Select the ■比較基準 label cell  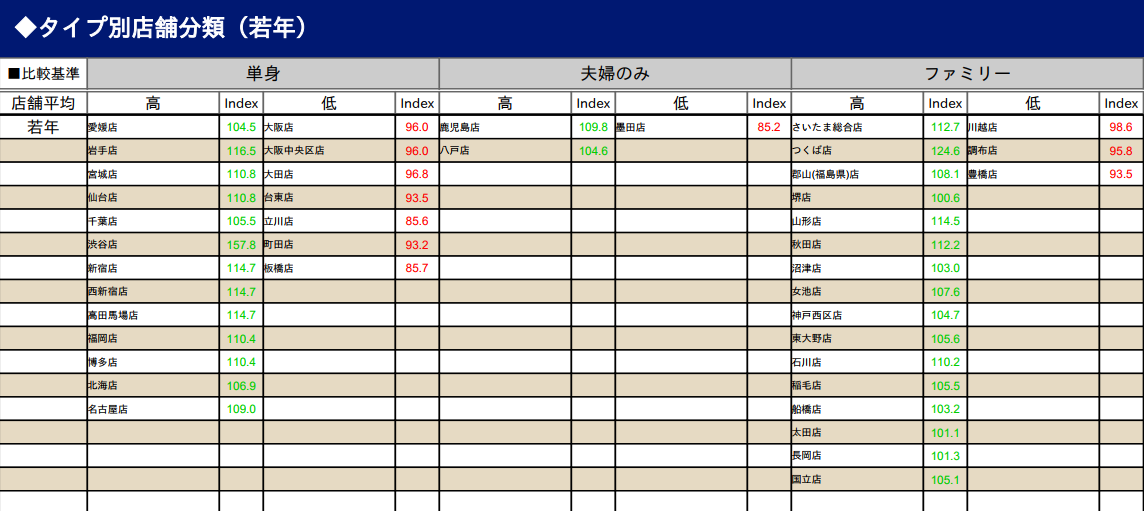[x=44, y=74]
